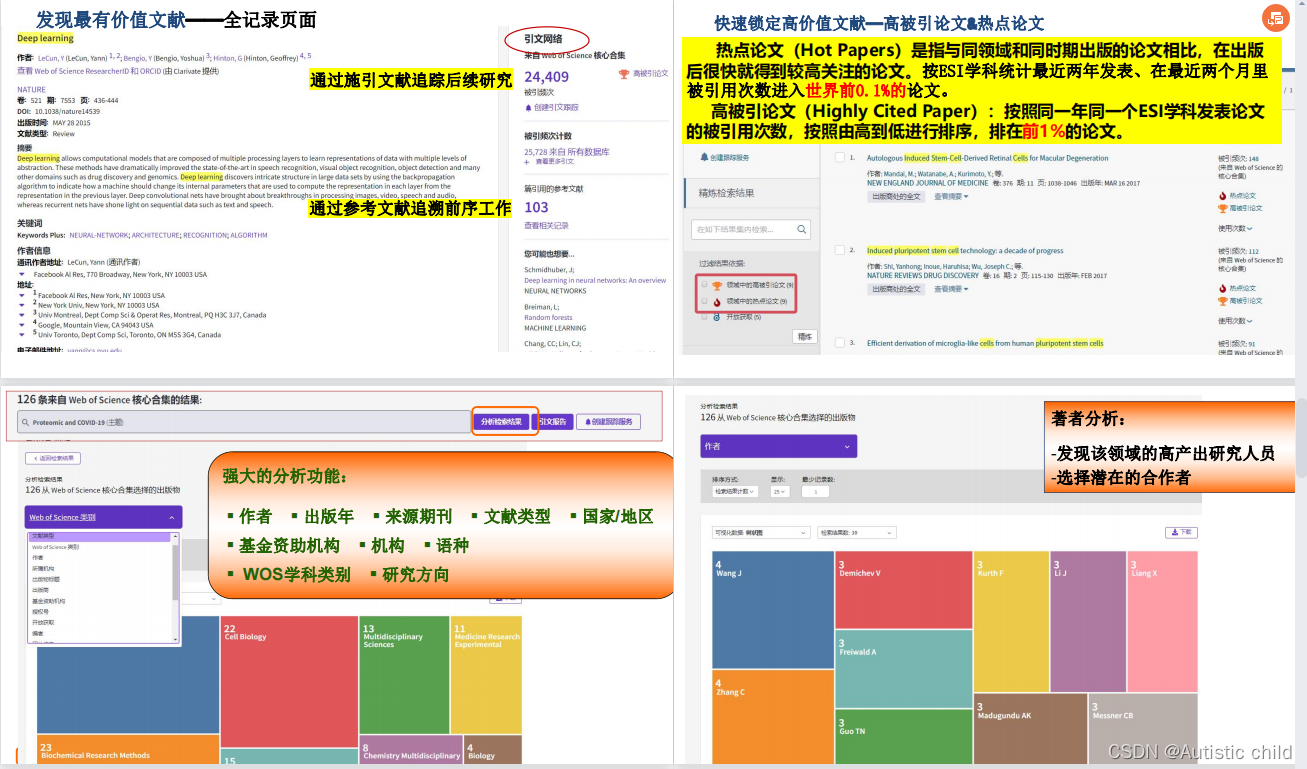The width and height of the screenshot is (1307, 769).
Task: Expand address 2 New York Univ arrow
Action: pos(22,305)
